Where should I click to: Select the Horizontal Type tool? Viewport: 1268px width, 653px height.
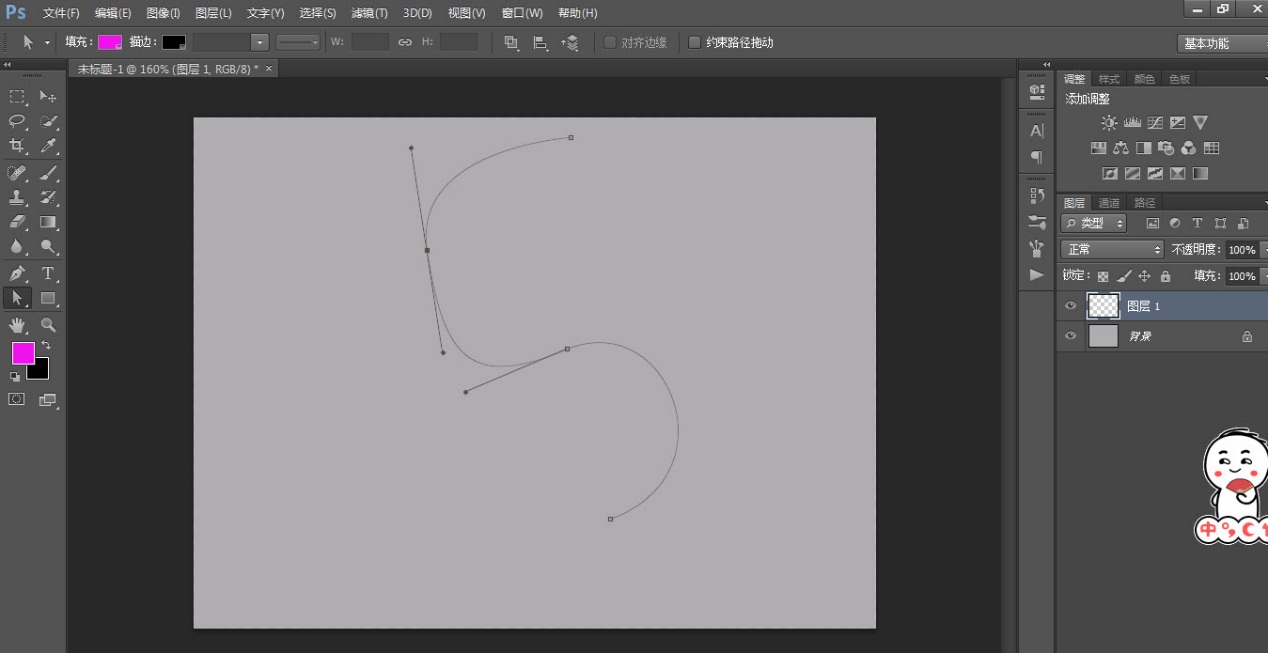click(x=47, y=273)
